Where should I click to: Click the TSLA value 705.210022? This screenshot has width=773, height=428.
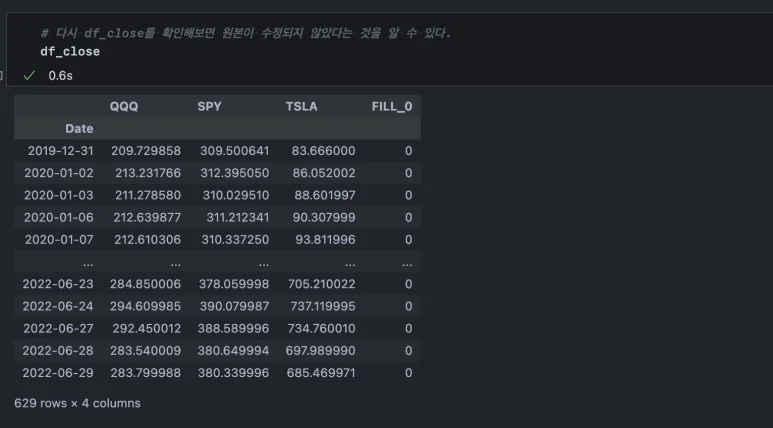pos(321,284)
